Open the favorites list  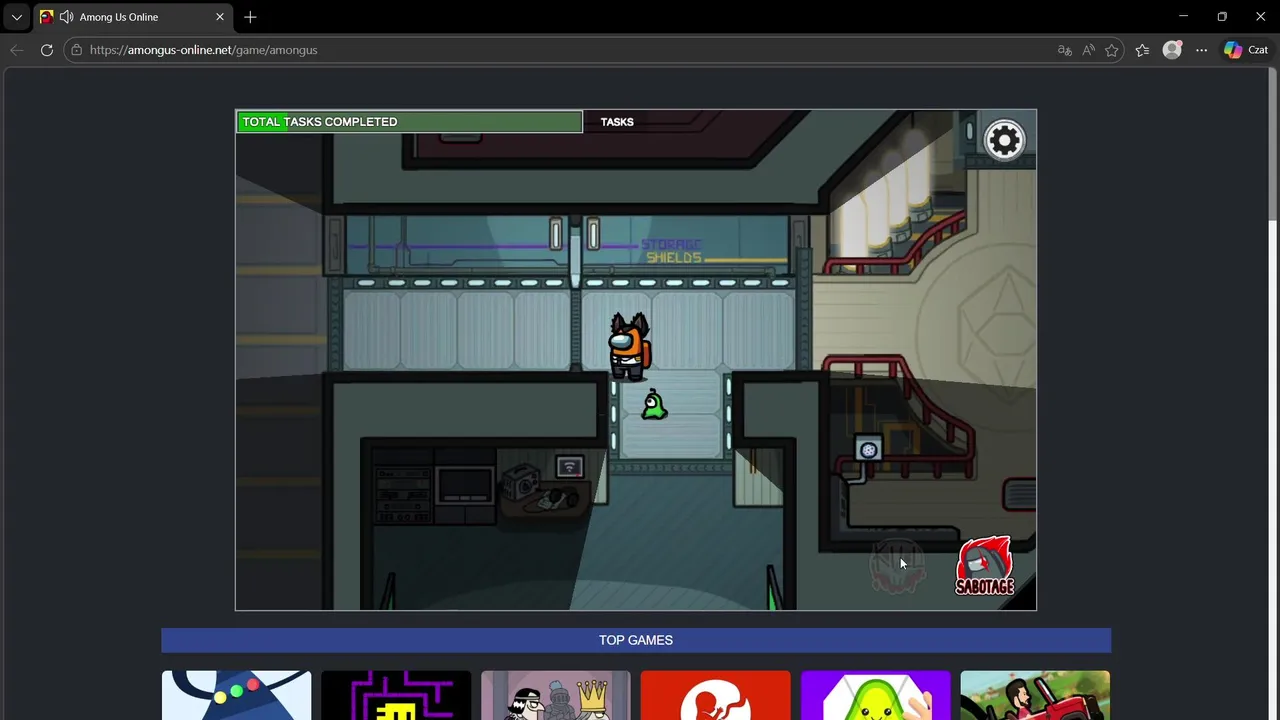(1142, 50)
